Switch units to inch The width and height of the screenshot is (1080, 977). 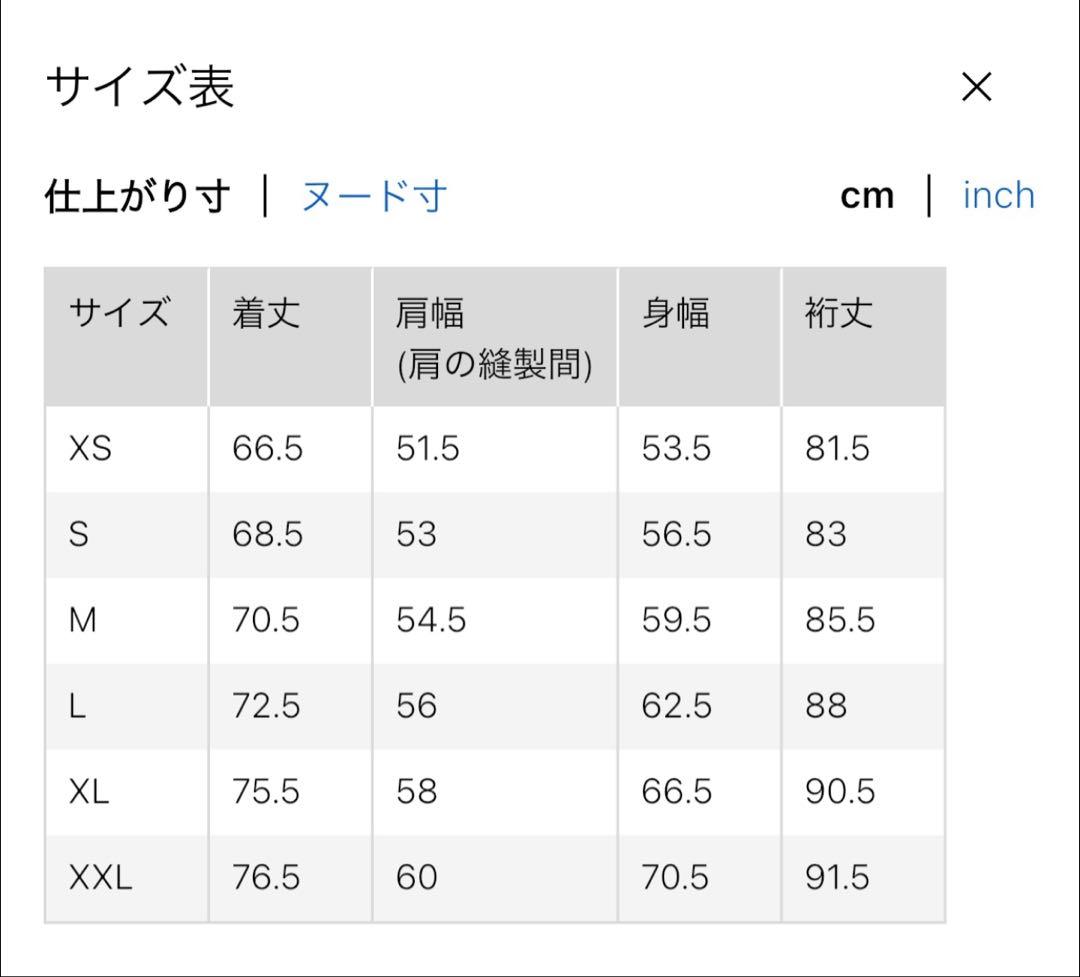[997, 194]
